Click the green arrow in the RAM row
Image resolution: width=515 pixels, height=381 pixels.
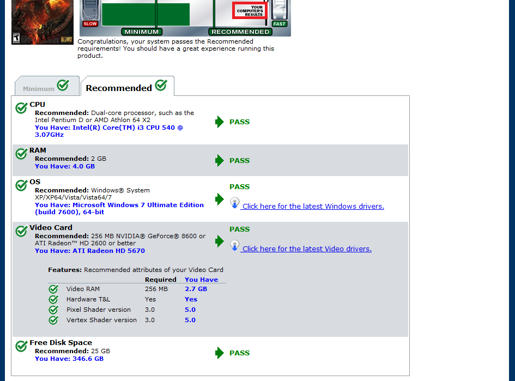point(219,160)
